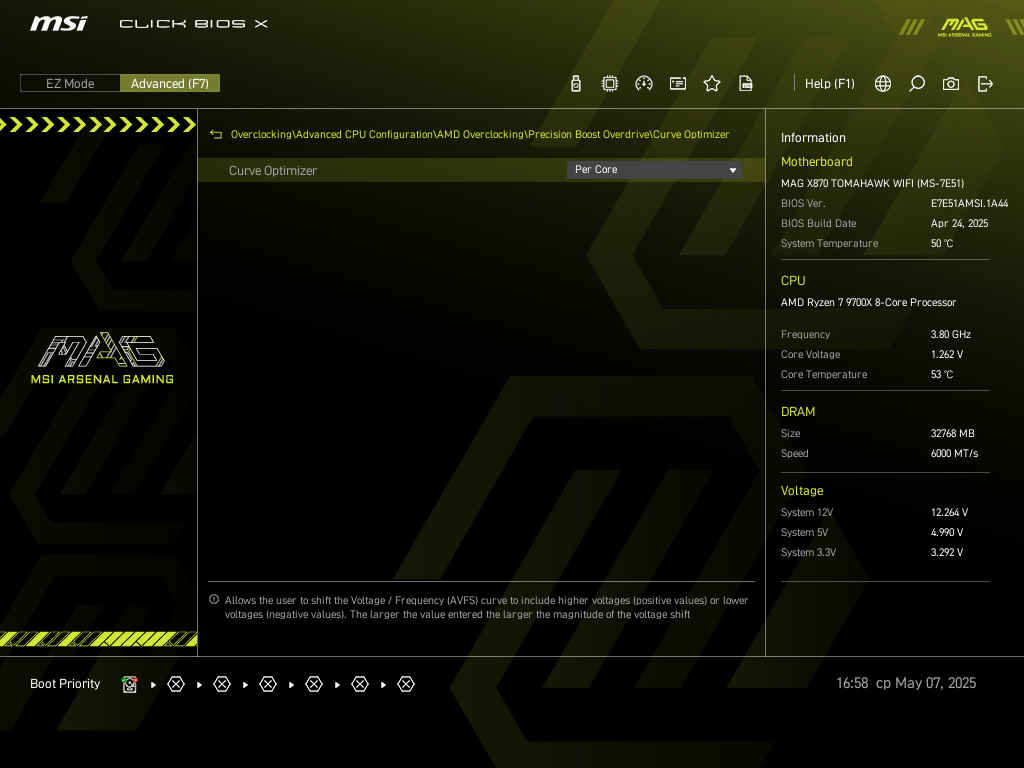Open Help (F1)
This screenshot has width=1024, height=768.
[829, 84]
